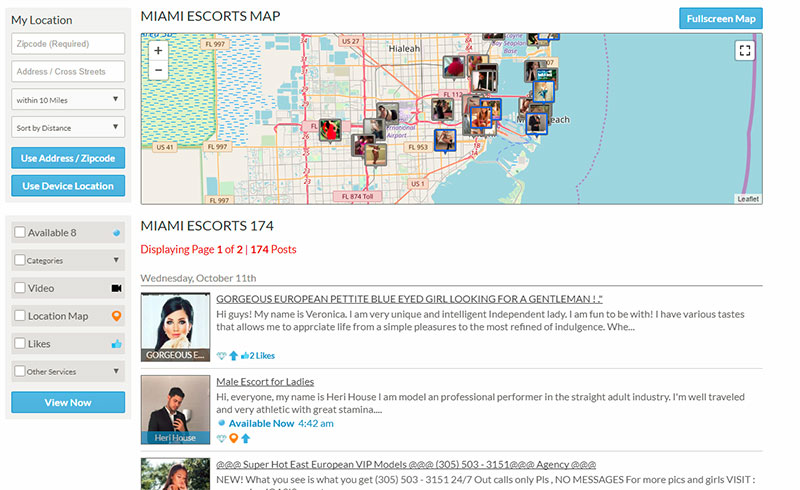The image size is (800, 490).
Task: Focus the Zipcode (Required) field
Action: (x=68, y=43)
